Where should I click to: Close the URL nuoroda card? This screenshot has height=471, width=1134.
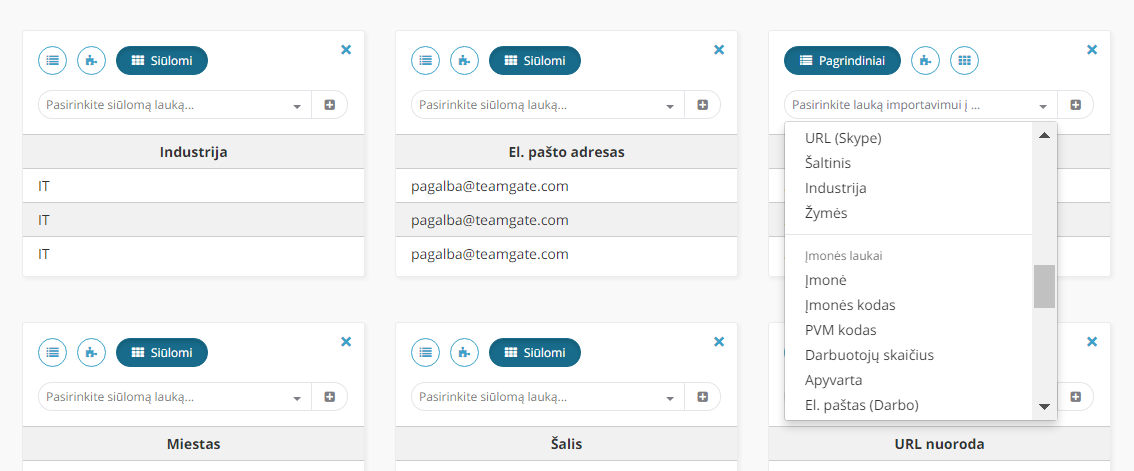coord(1092,342)
